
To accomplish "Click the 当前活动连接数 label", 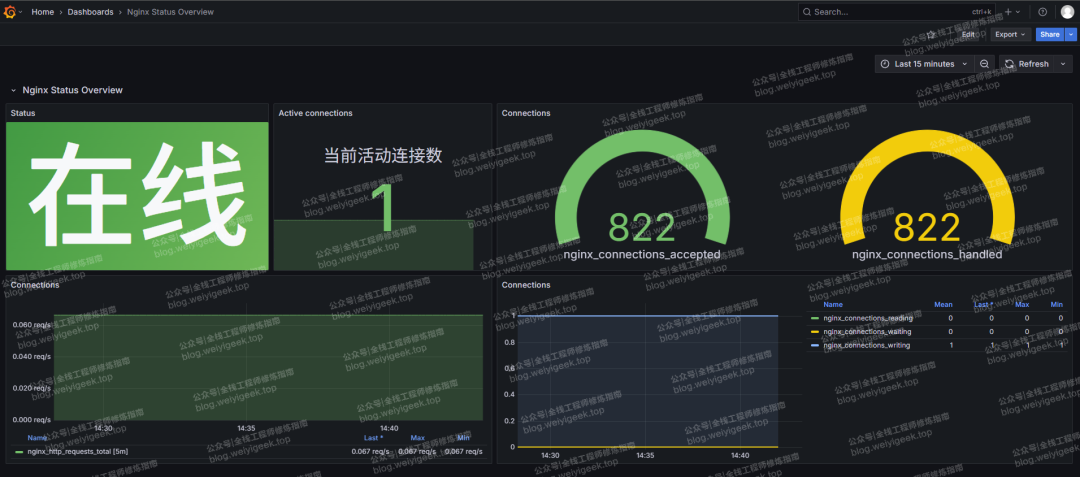I will point(383,156).
